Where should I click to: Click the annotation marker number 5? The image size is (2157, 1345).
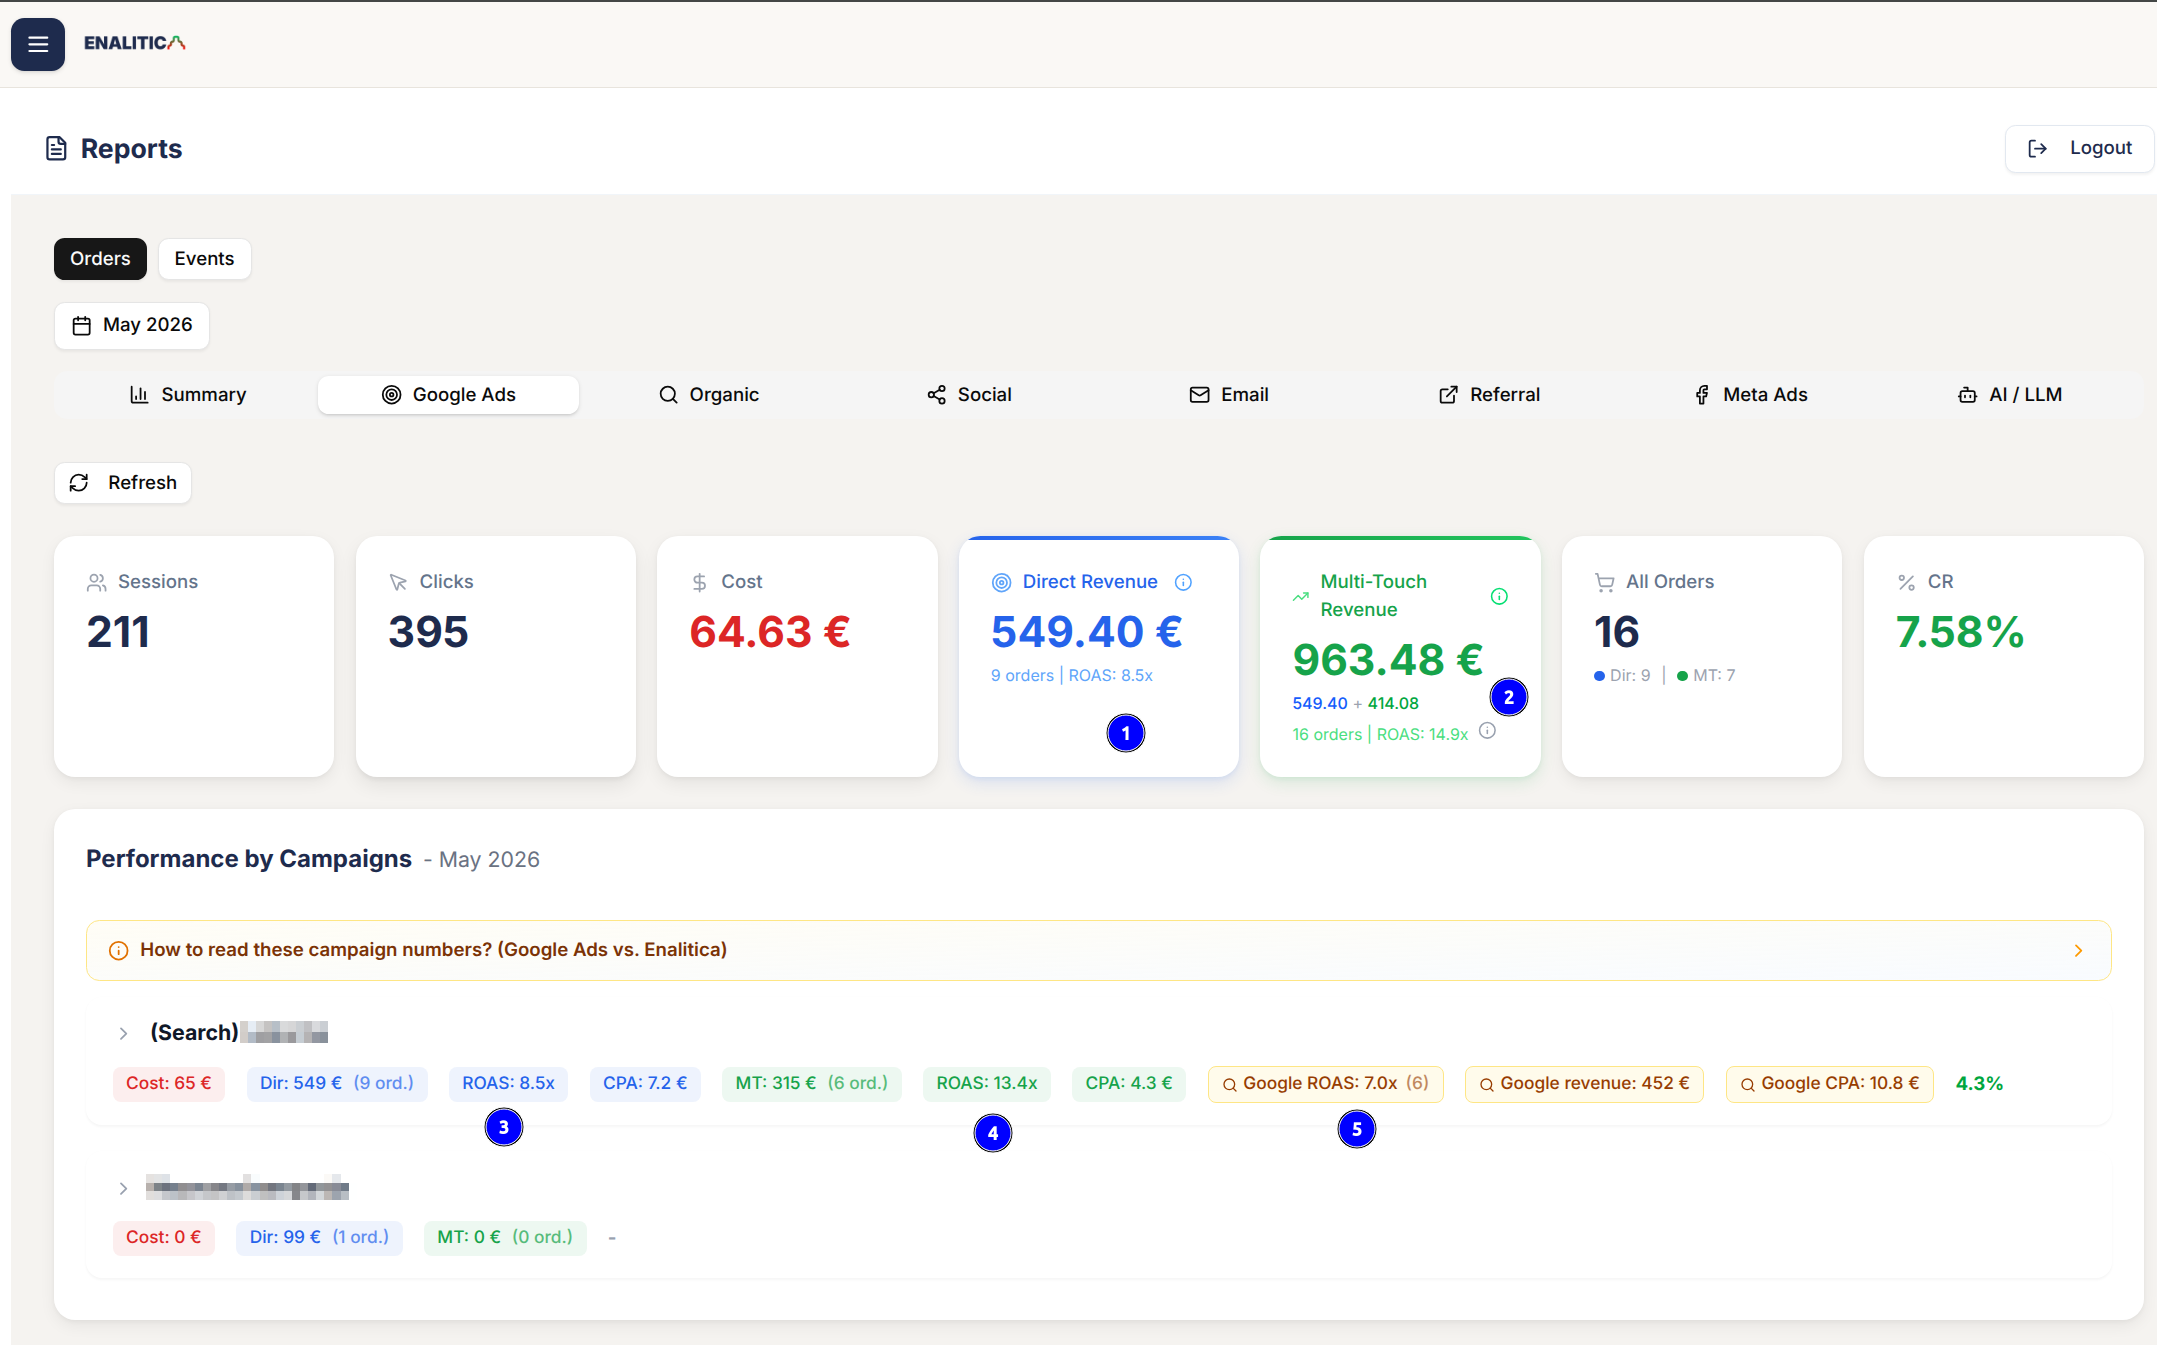pos(1357,1129)
